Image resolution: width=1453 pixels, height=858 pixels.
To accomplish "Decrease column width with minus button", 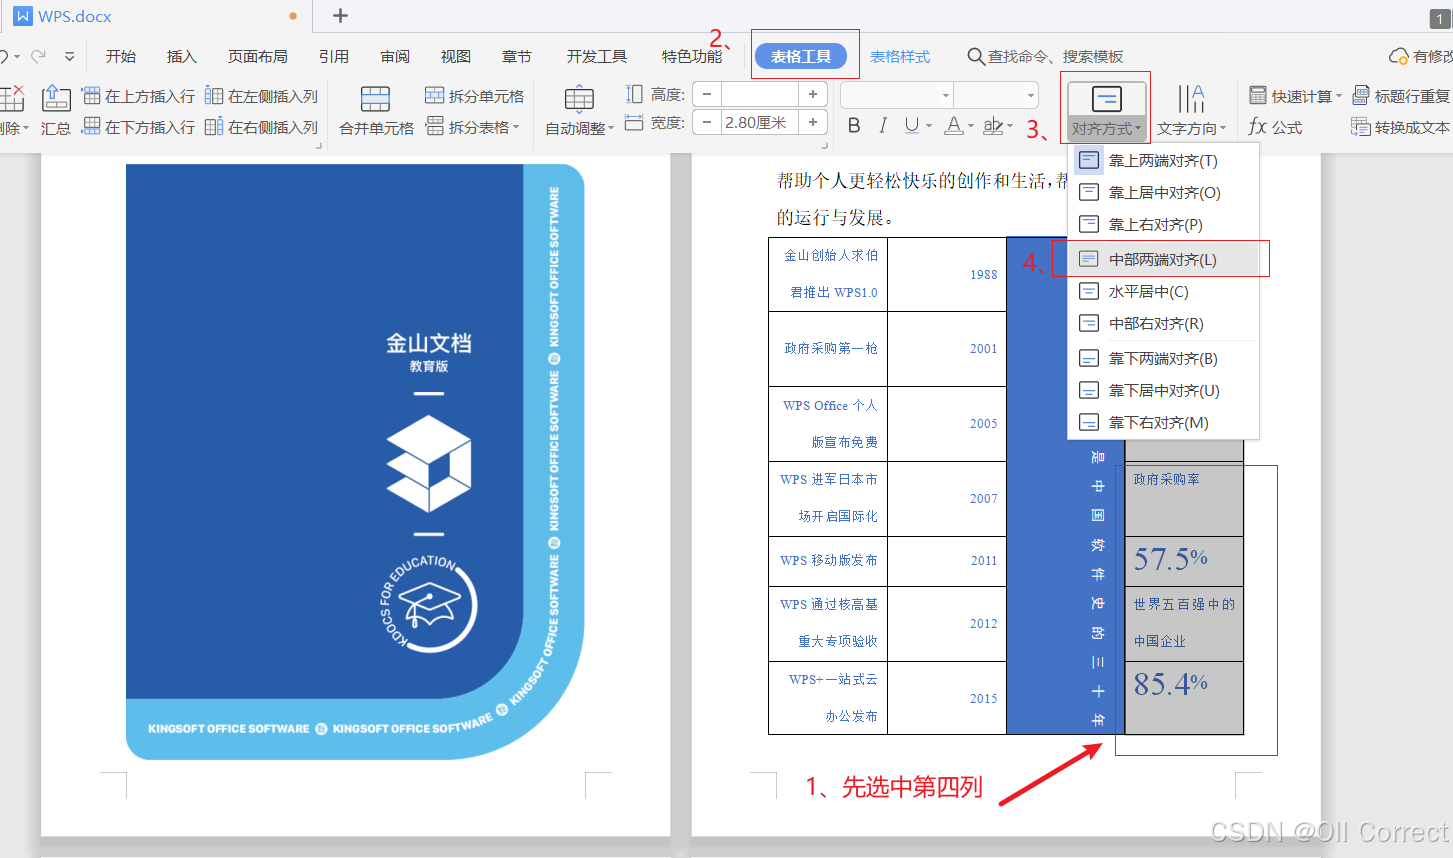I will 707,122.
